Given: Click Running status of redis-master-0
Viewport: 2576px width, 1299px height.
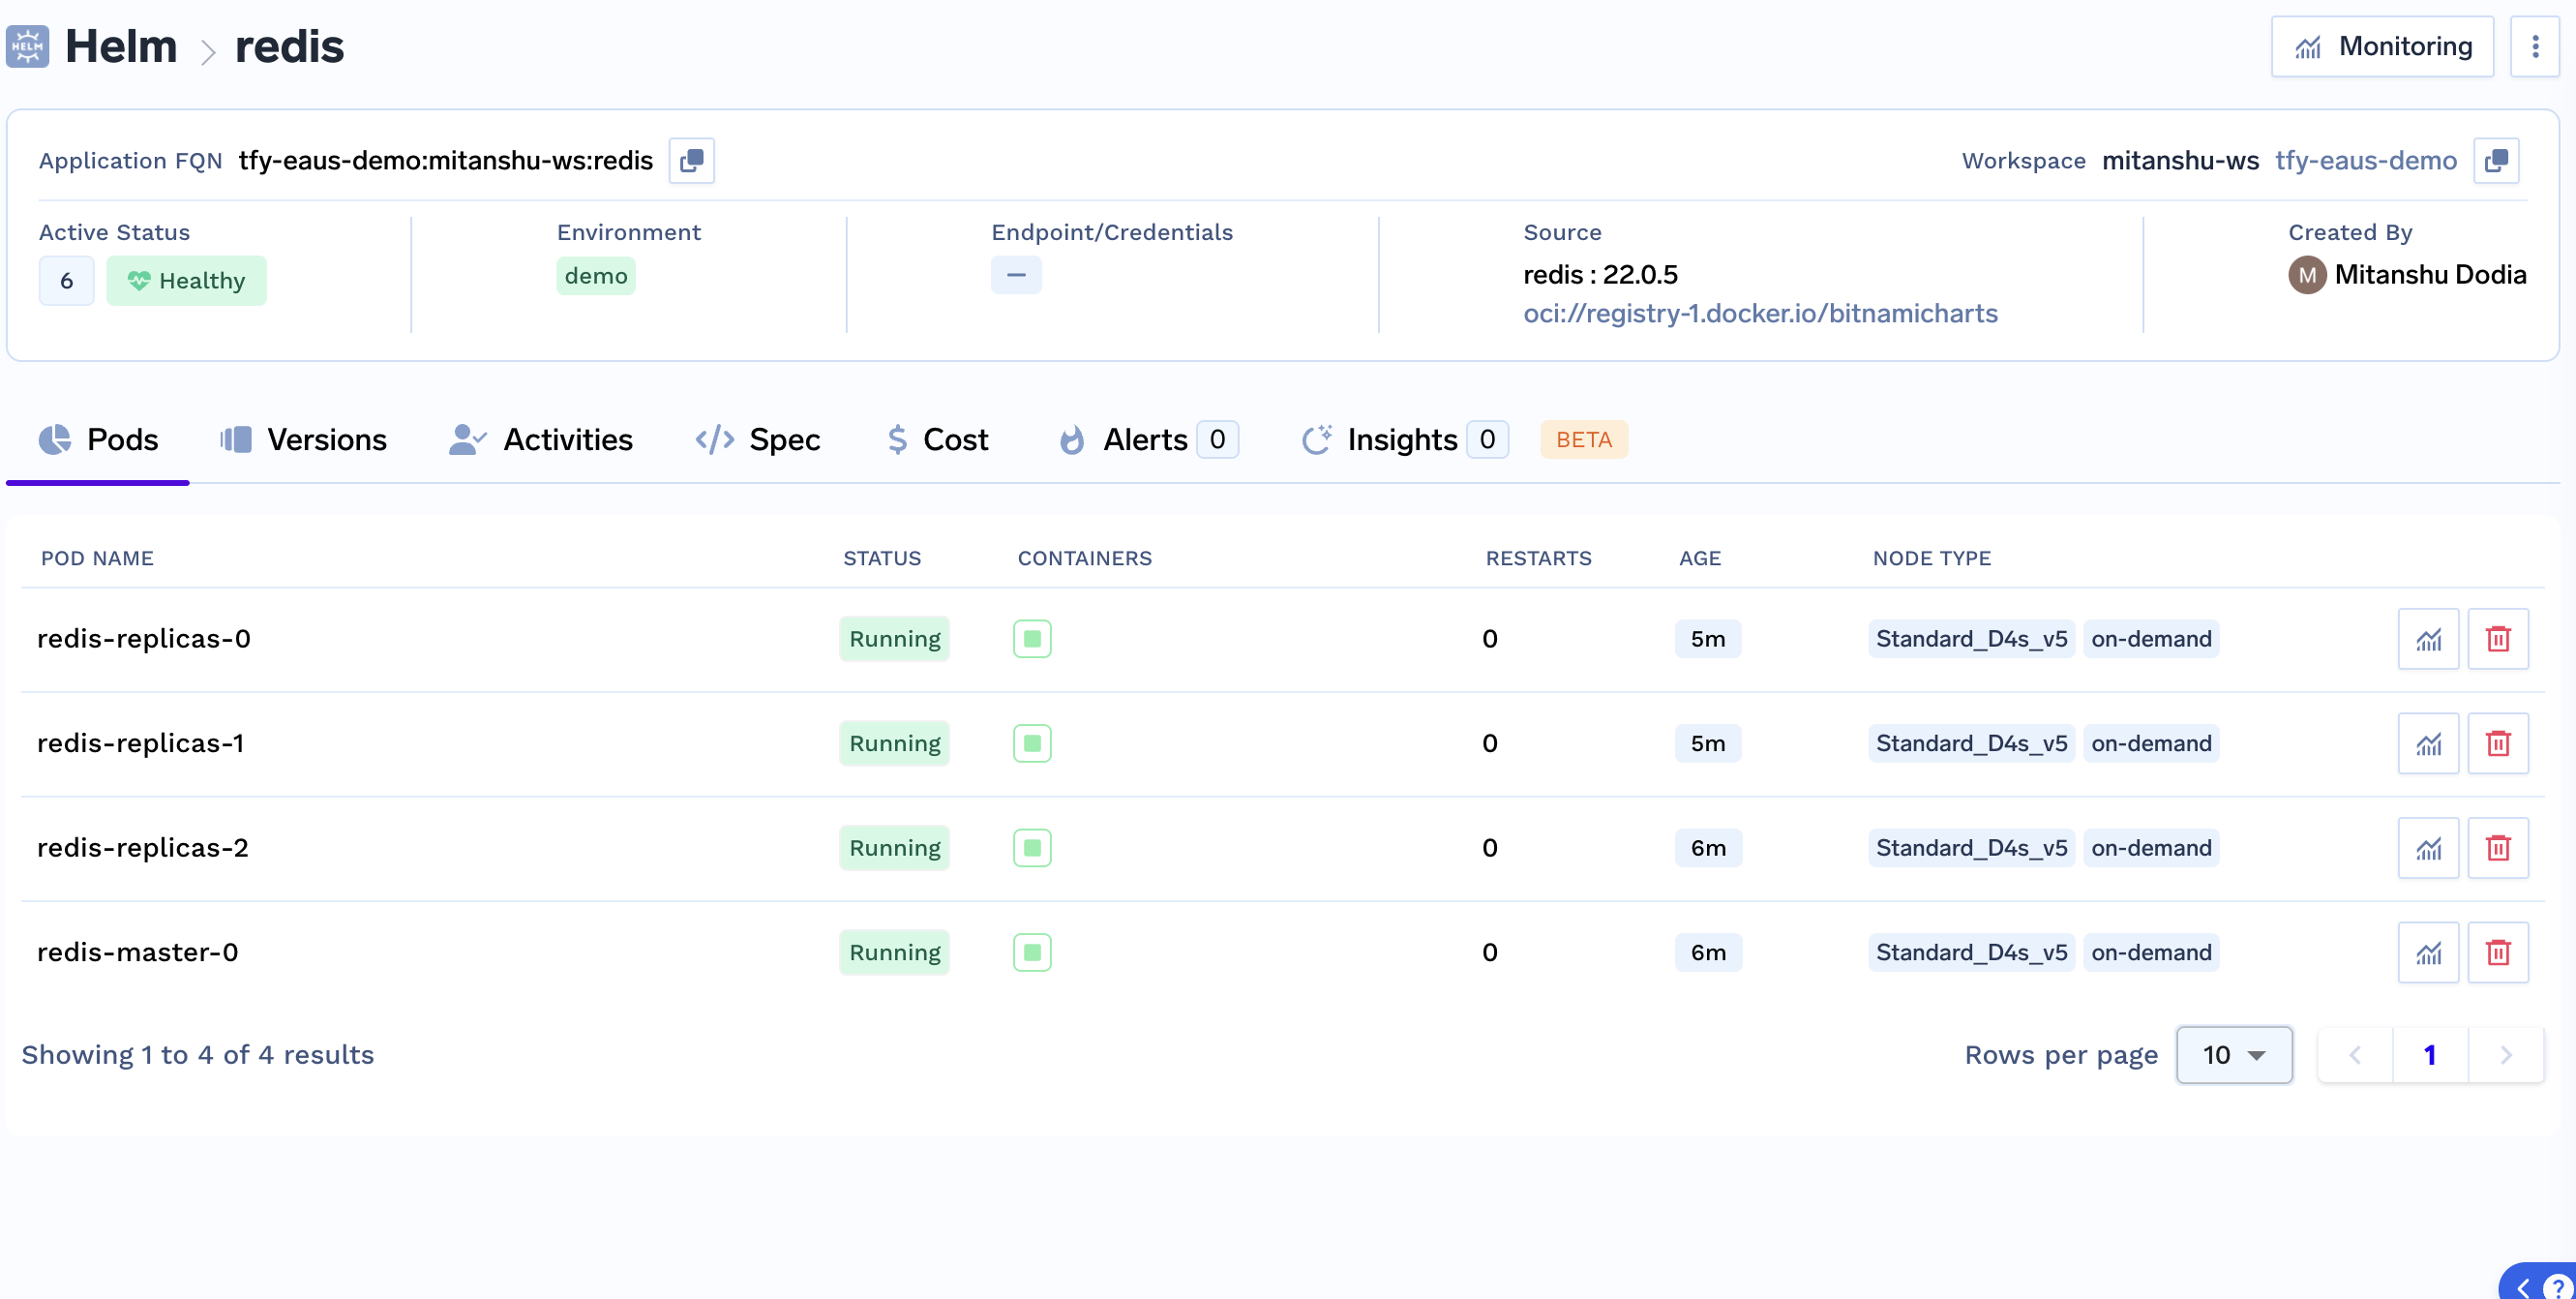Looking at the screenshot, I should pos(894,953).
